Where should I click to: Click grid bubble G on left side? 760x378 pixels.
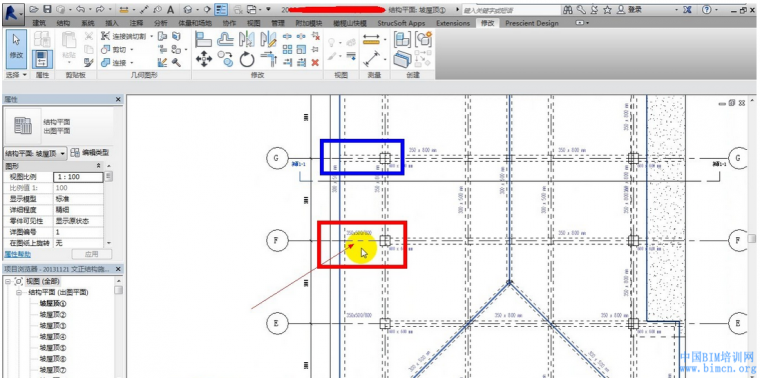click(x=277, y=158)
